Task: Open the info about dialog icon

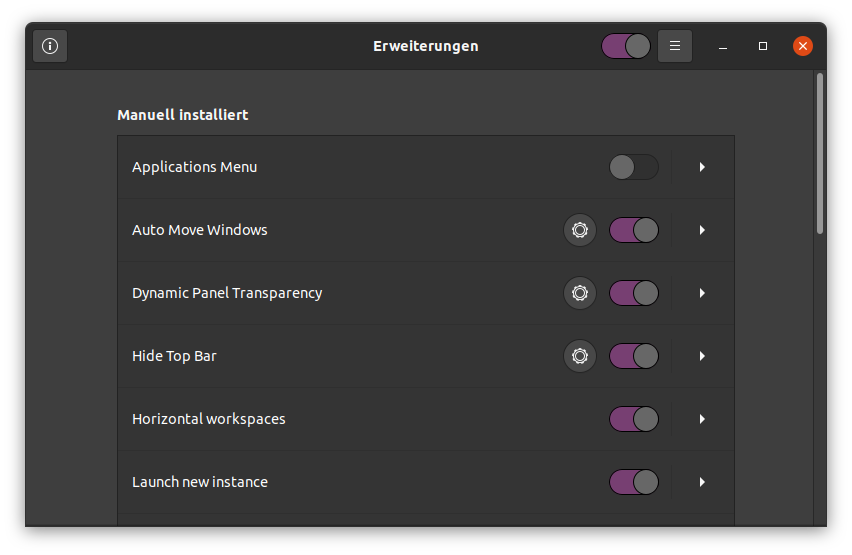Action: tap(50, 46)
